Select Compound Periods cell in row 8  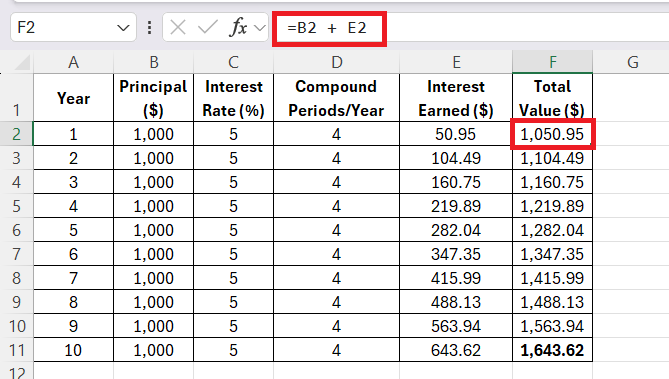pos(337,278)
